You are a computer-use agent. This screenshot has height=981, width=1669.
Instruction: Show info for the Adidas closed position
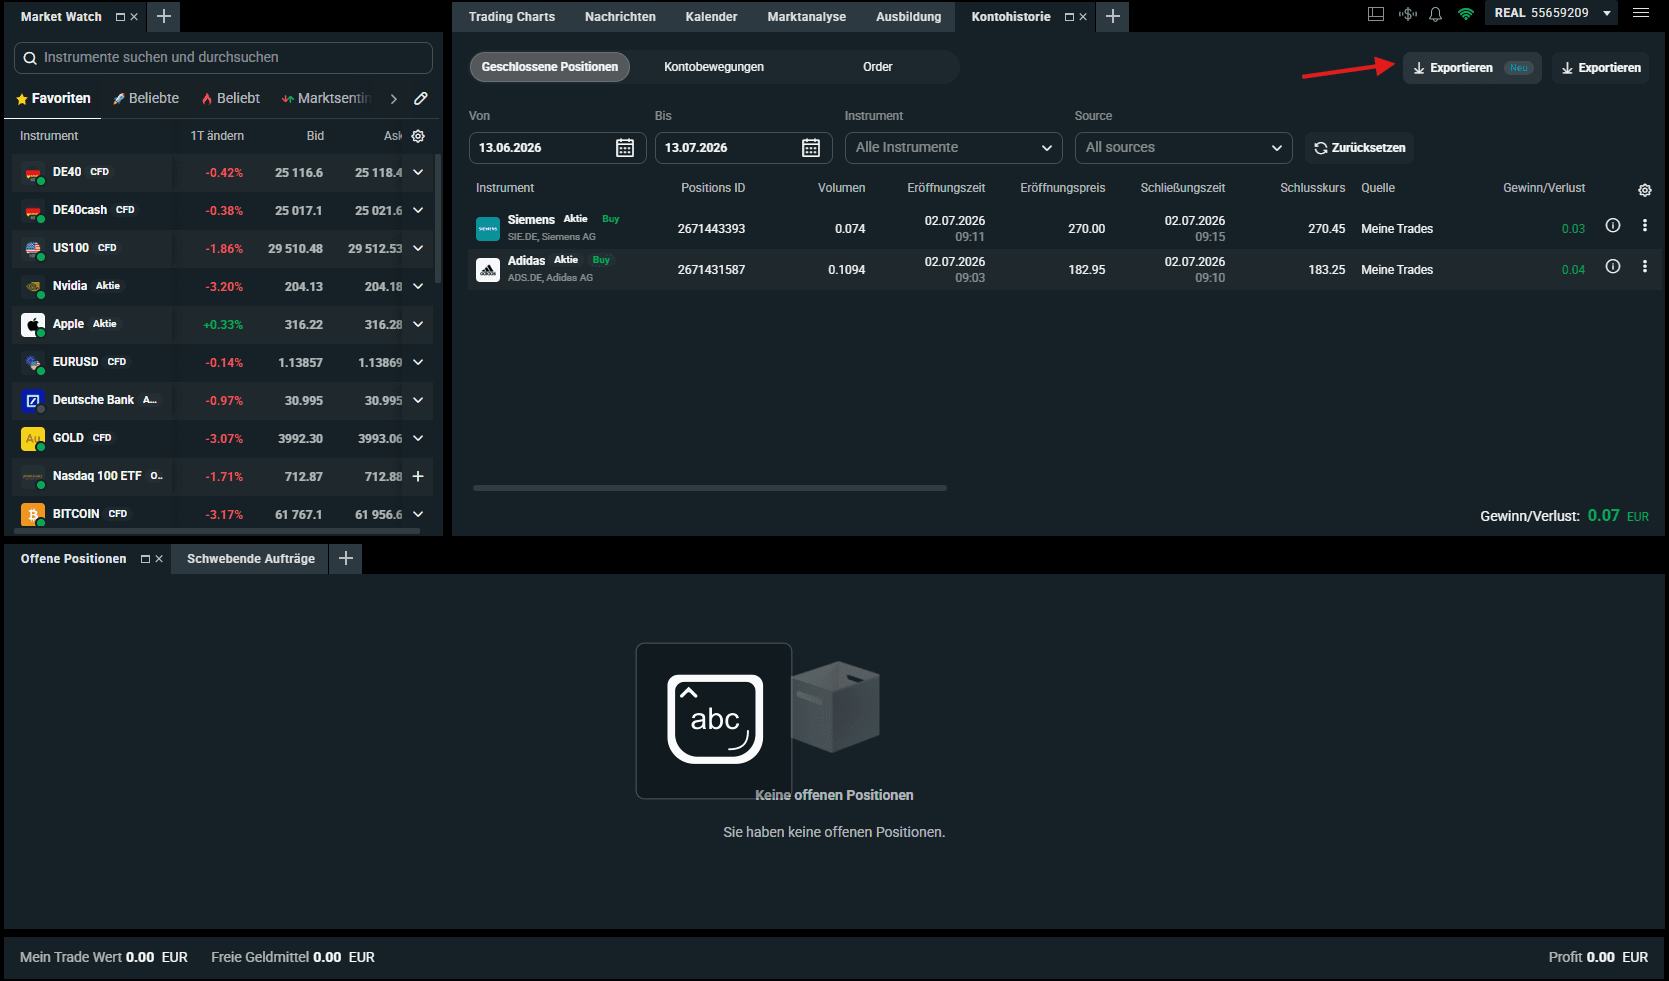(1613, 267)
